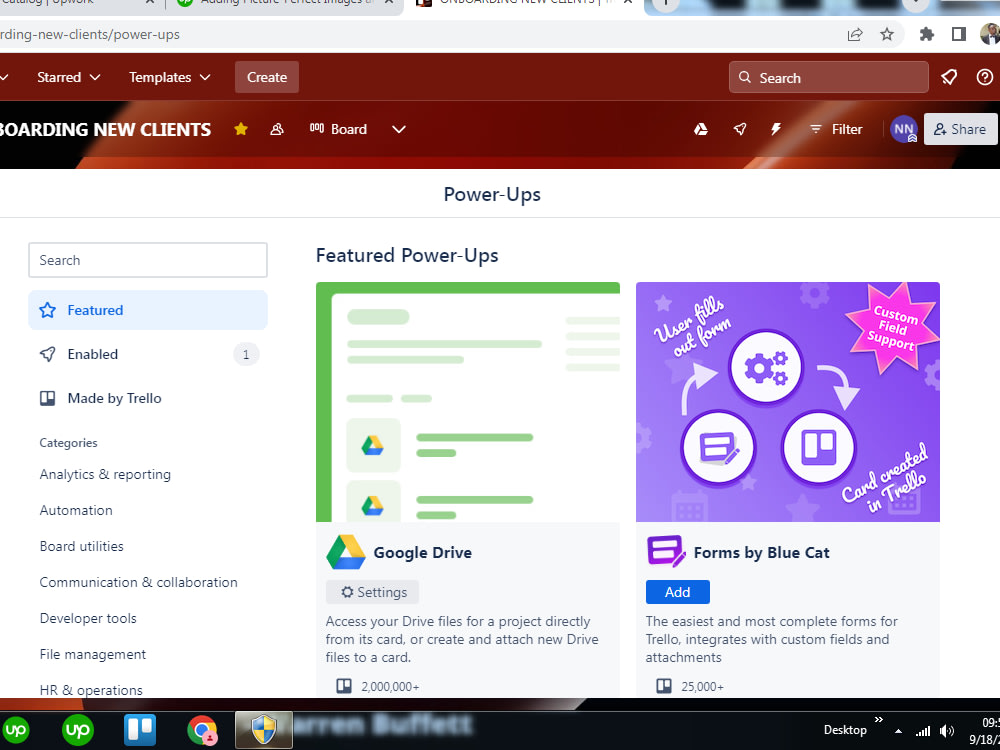Click the network signal tray icon
This screenshot has height=750, width=1000.
click(923, 732)
